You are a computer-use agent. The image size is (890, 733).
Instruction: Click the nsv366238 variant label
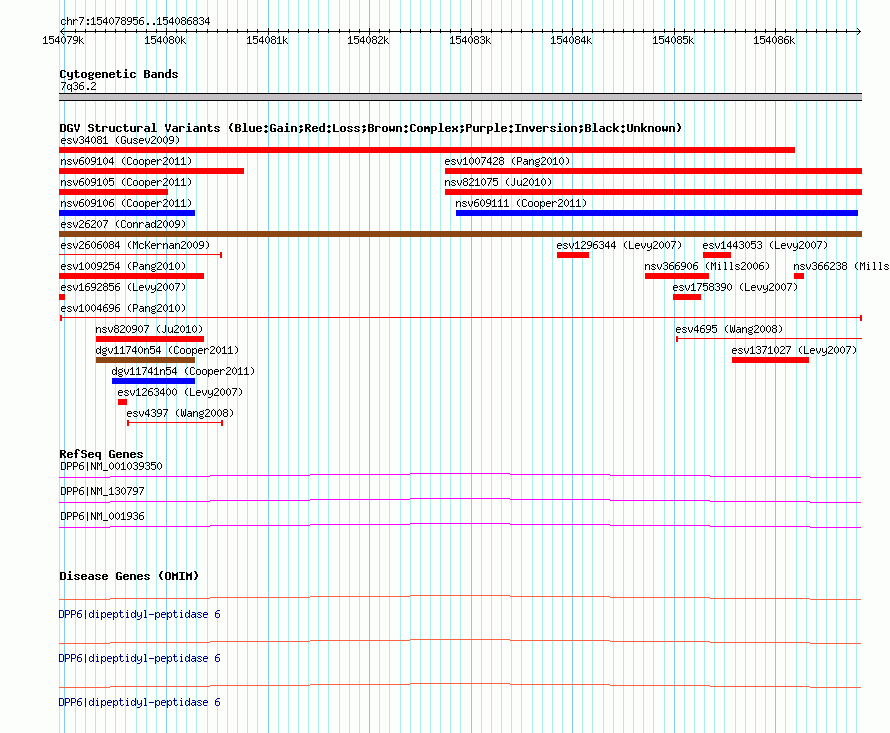841,266
